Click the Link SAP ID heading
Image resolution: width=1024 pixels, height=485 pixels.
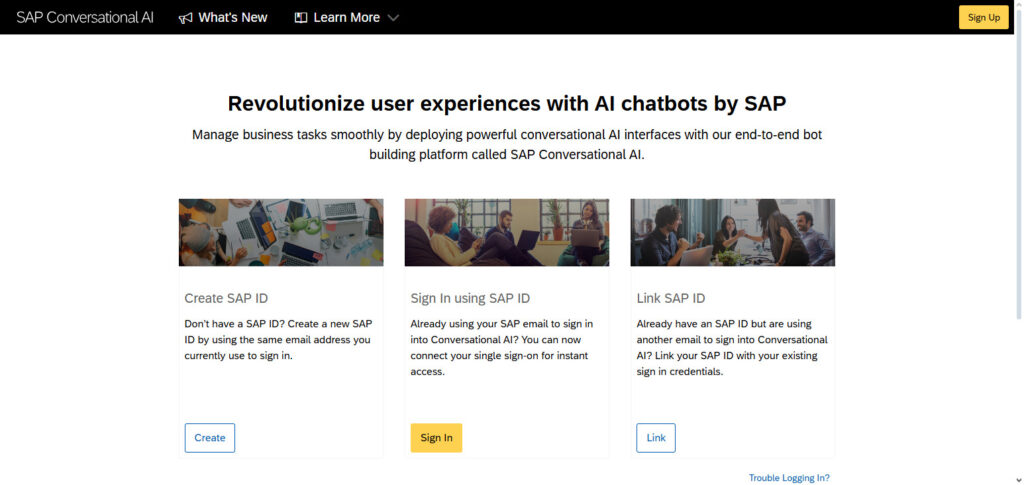[671, 298]
